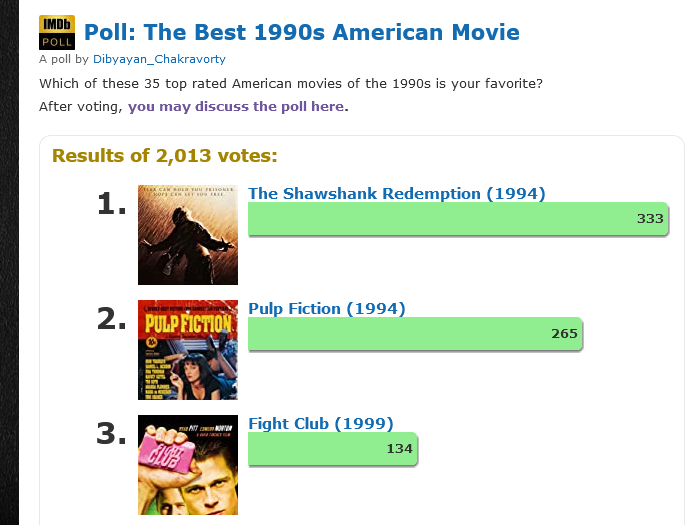Click the poll question text about 35 movies
The height and width of the screenshot is (525, 693).
[x=291, y=83]
